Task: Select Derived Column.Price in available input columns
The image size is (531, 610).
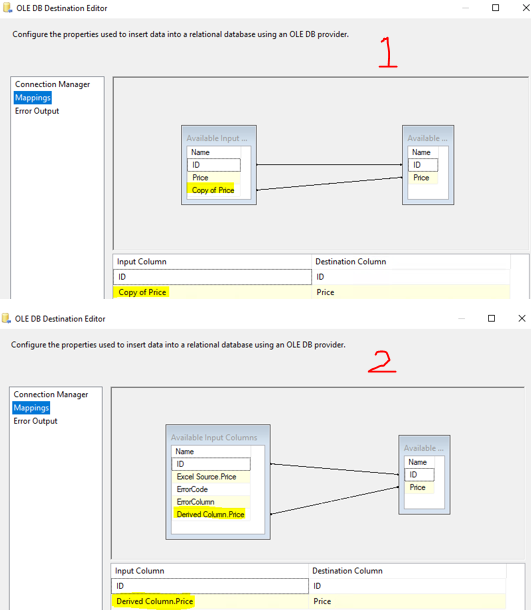Action: (x=210, y=514)
